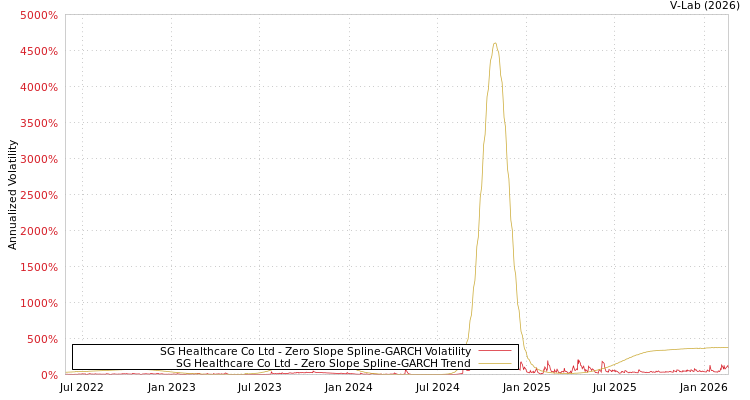
Task: Click the 0% y-axis label
Action: [48, 375]
